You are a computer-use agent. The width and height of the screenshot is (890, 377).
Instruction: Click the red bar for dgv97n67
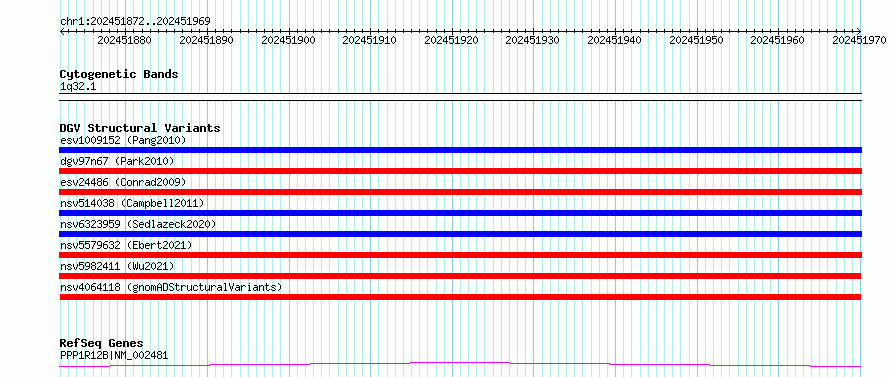coord(460,171)
